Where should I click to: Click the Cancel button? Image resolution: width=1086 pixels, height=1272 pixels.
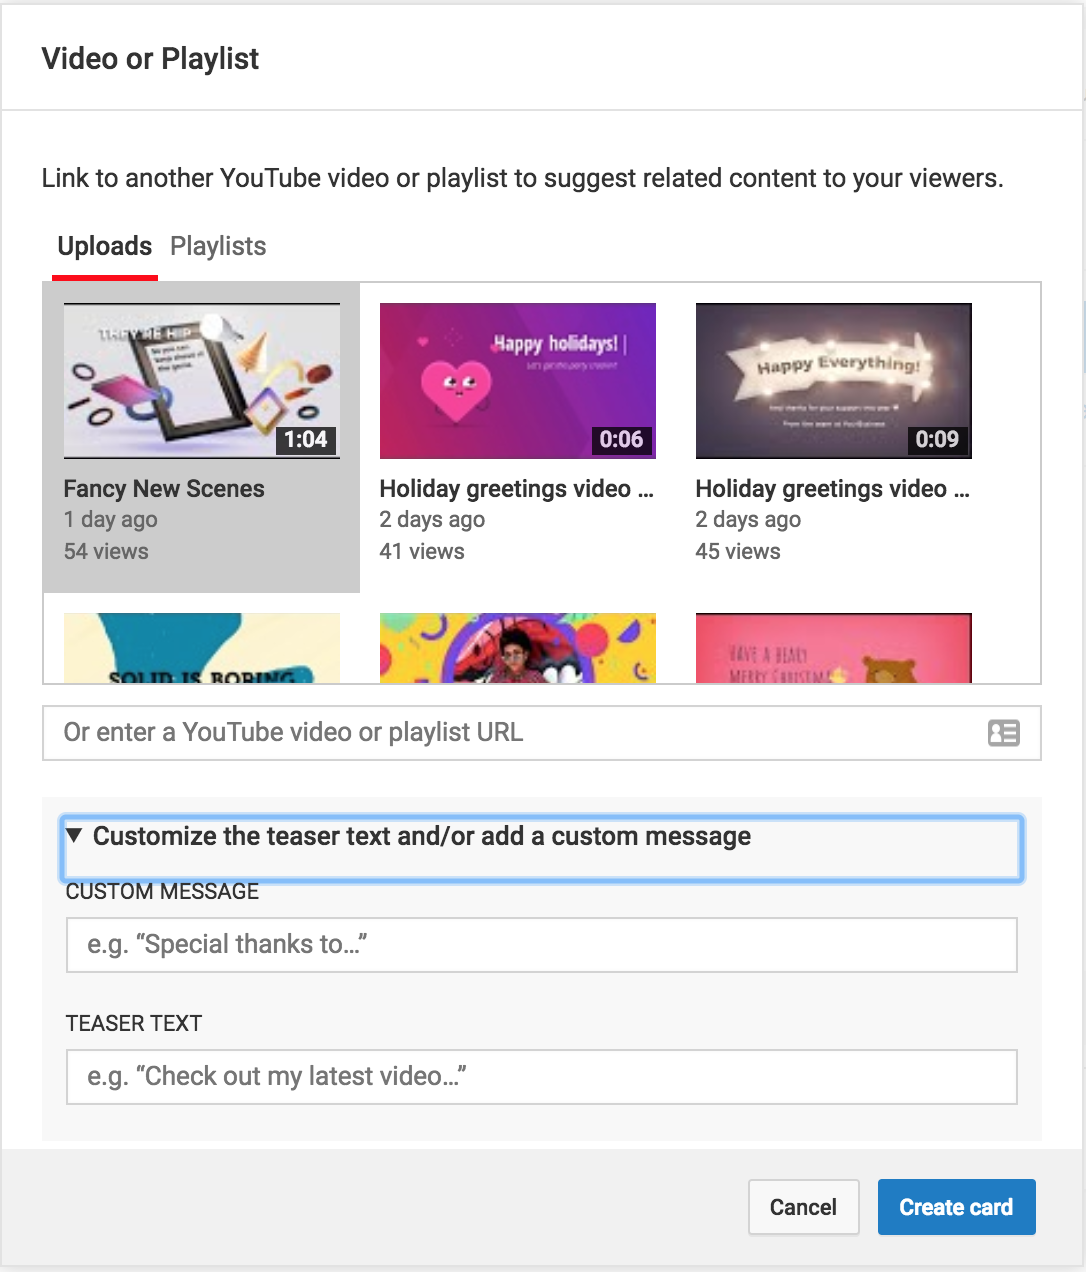click(x=803, y=1207)
